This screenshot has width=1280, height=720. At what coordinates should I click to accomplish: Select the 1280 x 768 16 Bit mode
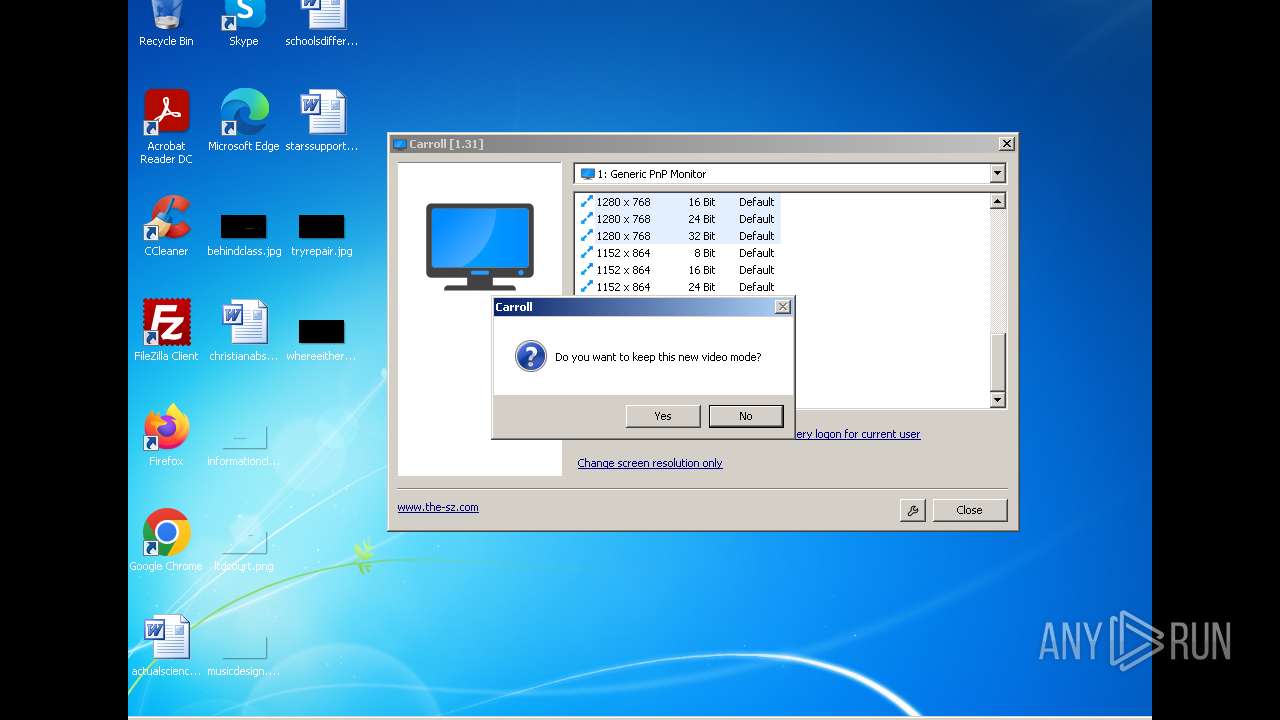678,202
